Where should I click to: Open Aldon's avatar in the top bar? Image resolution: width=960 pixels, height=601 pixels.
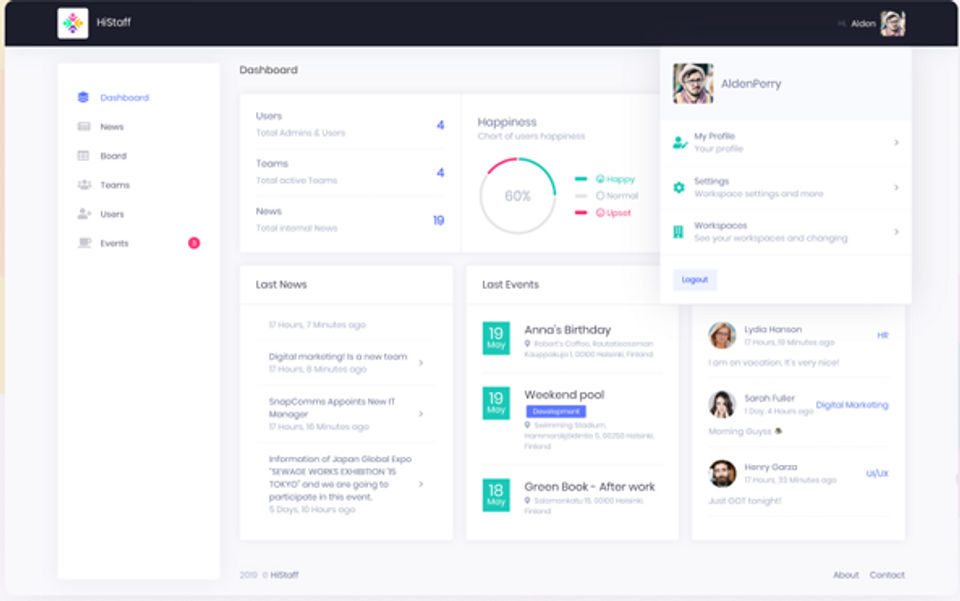click(893, 23)
